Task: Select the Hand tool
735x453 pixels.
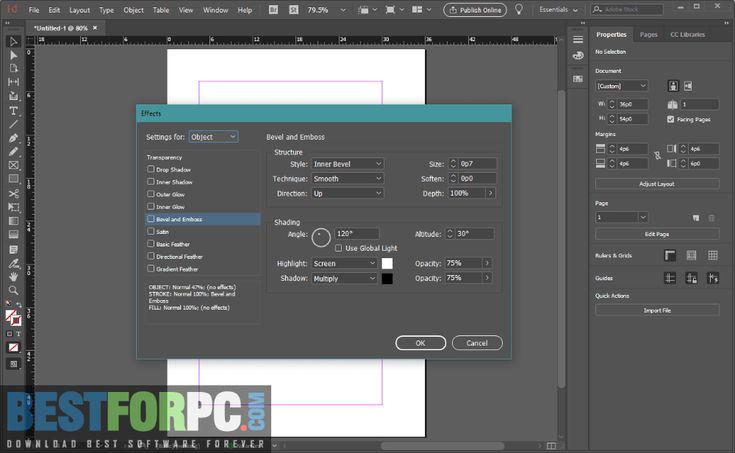Action: click(x=13, y=277)
